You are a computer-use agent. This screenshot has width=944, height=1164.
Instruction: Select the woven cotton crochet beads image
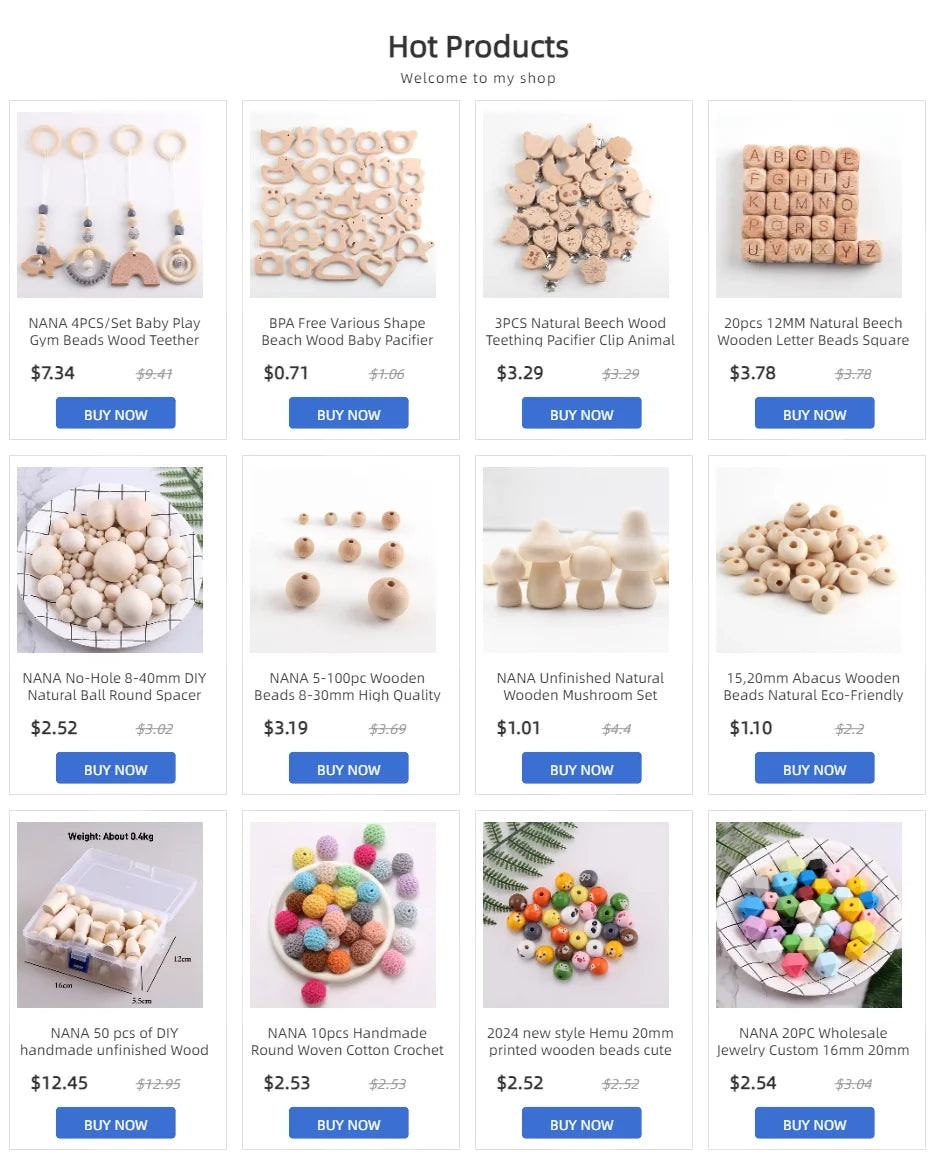pyautogui.click(x=343, y=915)
